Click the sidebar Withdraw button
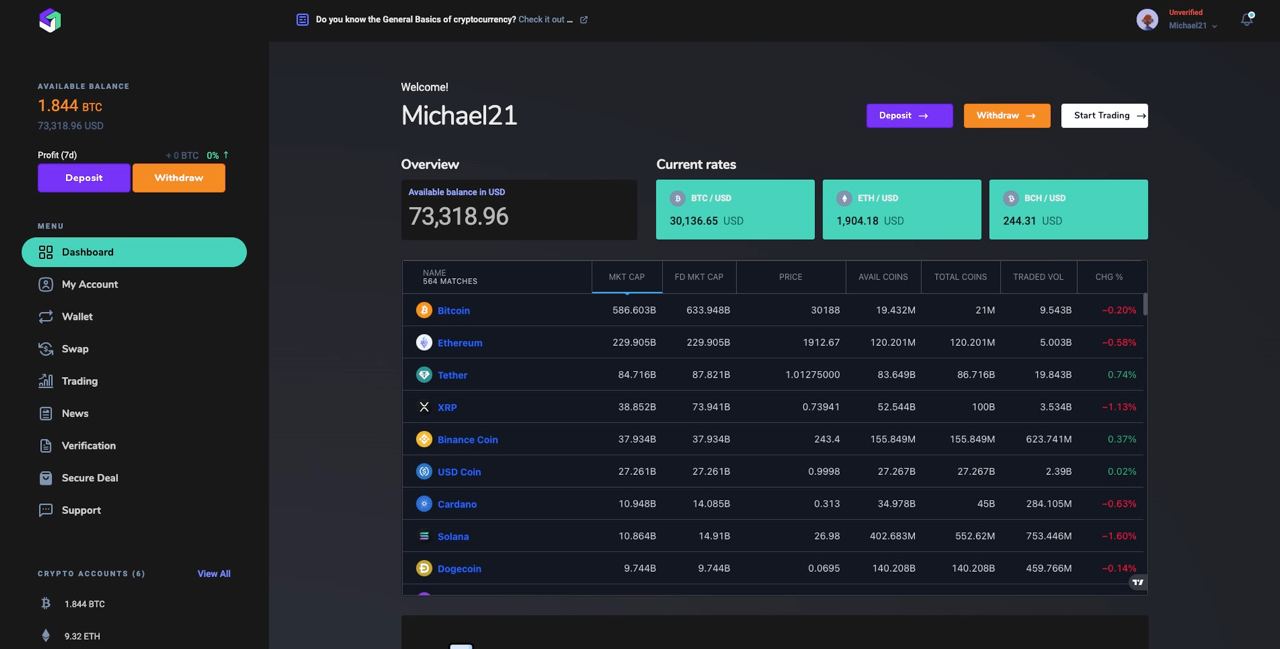Viewport: 1280px width, 649px height. [179, 178]
